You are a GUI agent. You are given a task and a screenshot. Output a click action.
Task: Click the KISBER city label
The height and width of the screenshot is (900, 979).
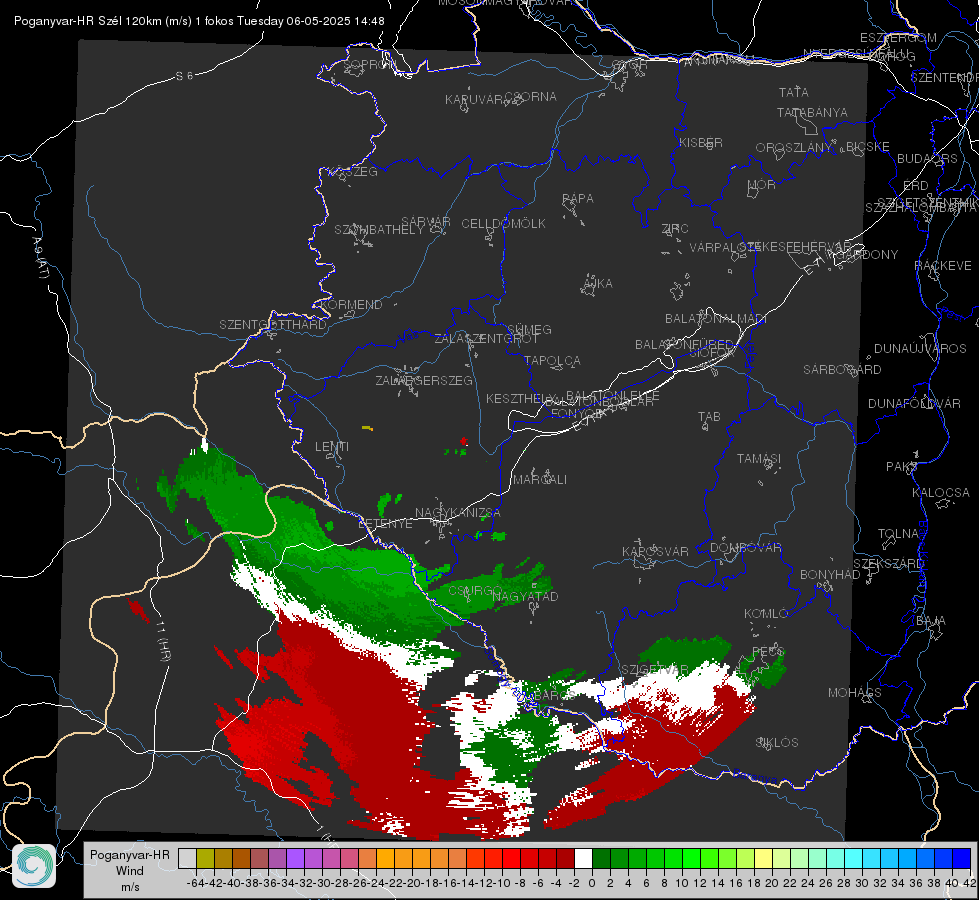pos(701,142)
